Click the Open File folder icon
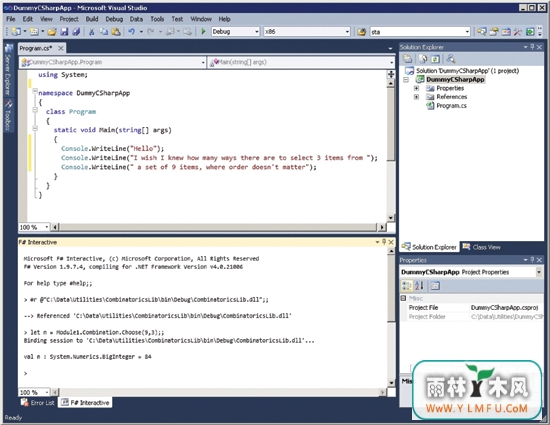550x425 pixels. point(52,32)
